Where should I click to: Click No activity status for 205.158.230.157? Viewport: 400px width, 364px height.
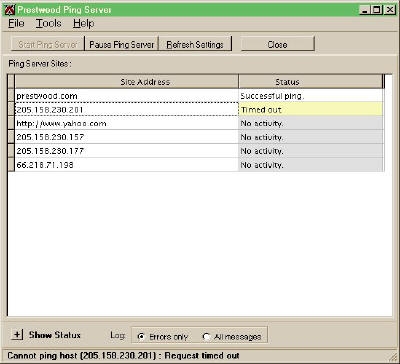(x=311, y=137)
